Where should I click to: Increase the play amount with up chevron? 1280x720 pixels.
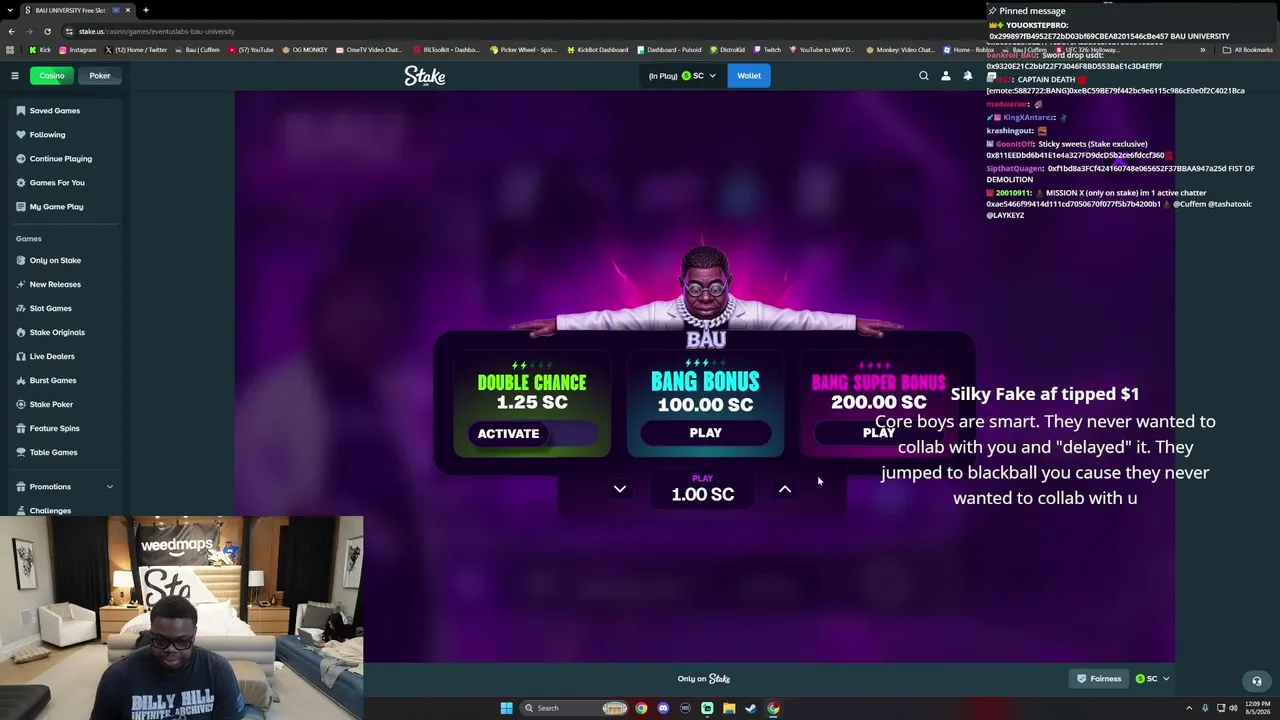coord(785,489)
